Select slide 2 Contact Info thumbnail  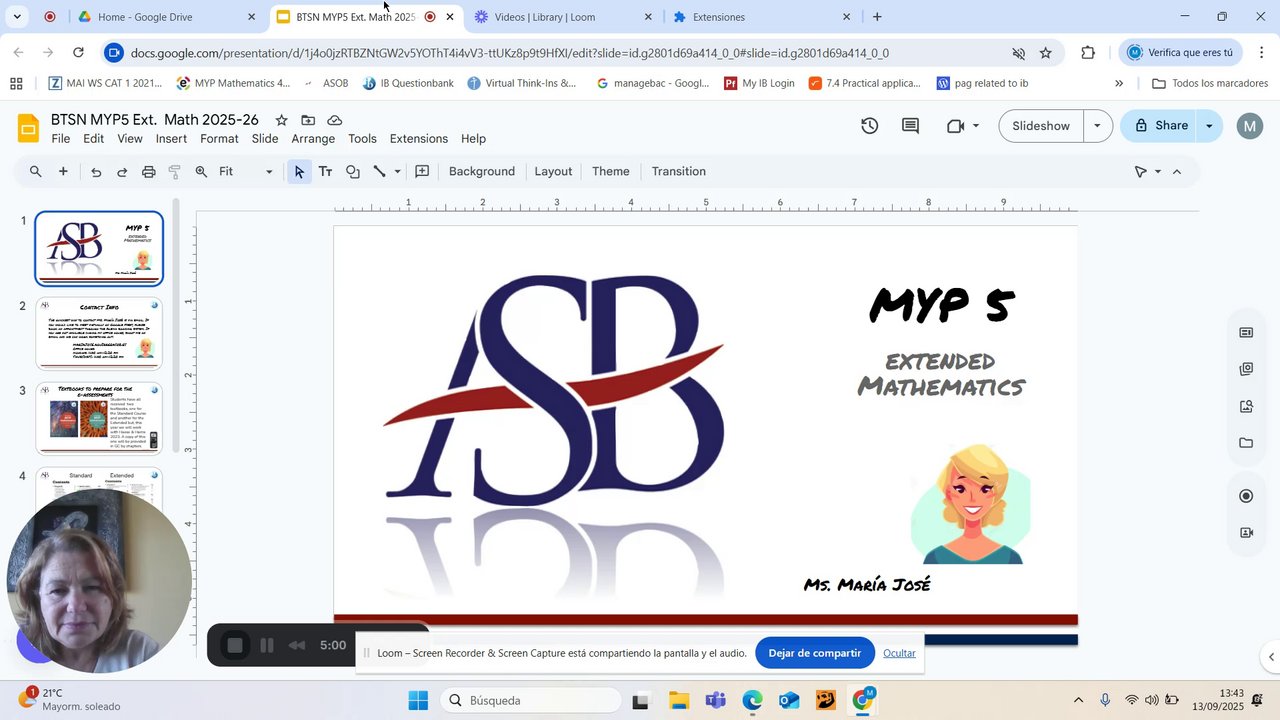(99, 333)
